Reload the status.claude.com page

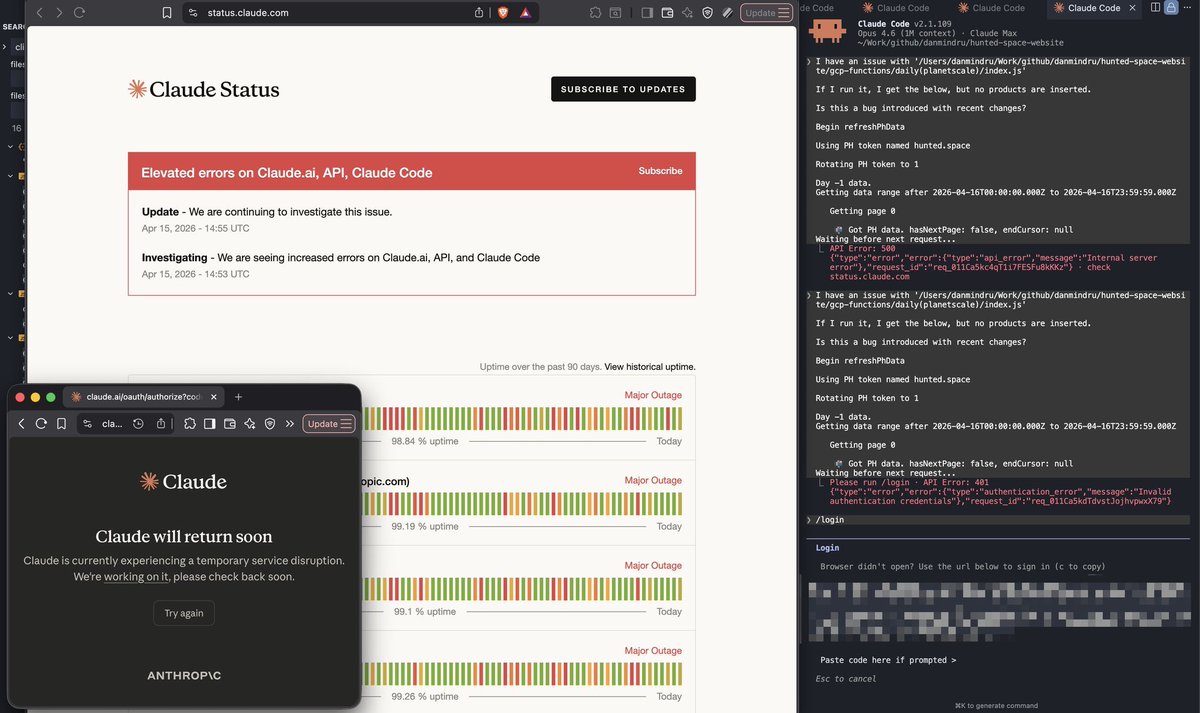pyautogui.click(x=79, y=12)
